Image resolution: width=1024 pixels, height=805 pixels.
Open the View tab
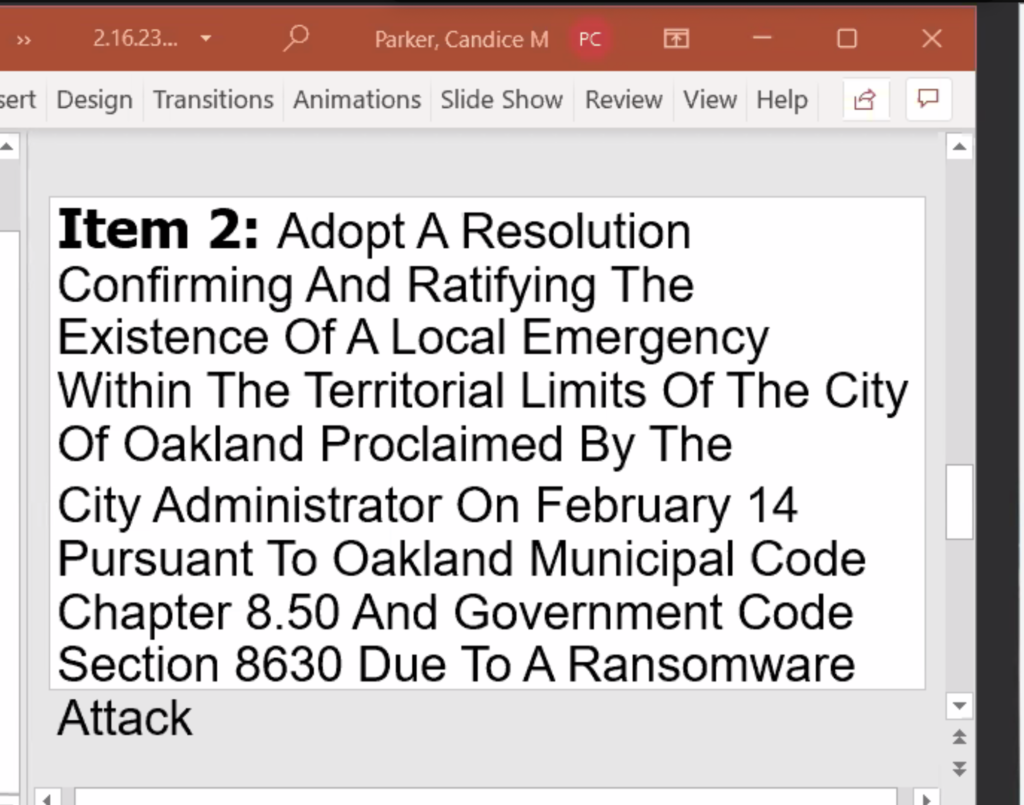click(710, 100)
